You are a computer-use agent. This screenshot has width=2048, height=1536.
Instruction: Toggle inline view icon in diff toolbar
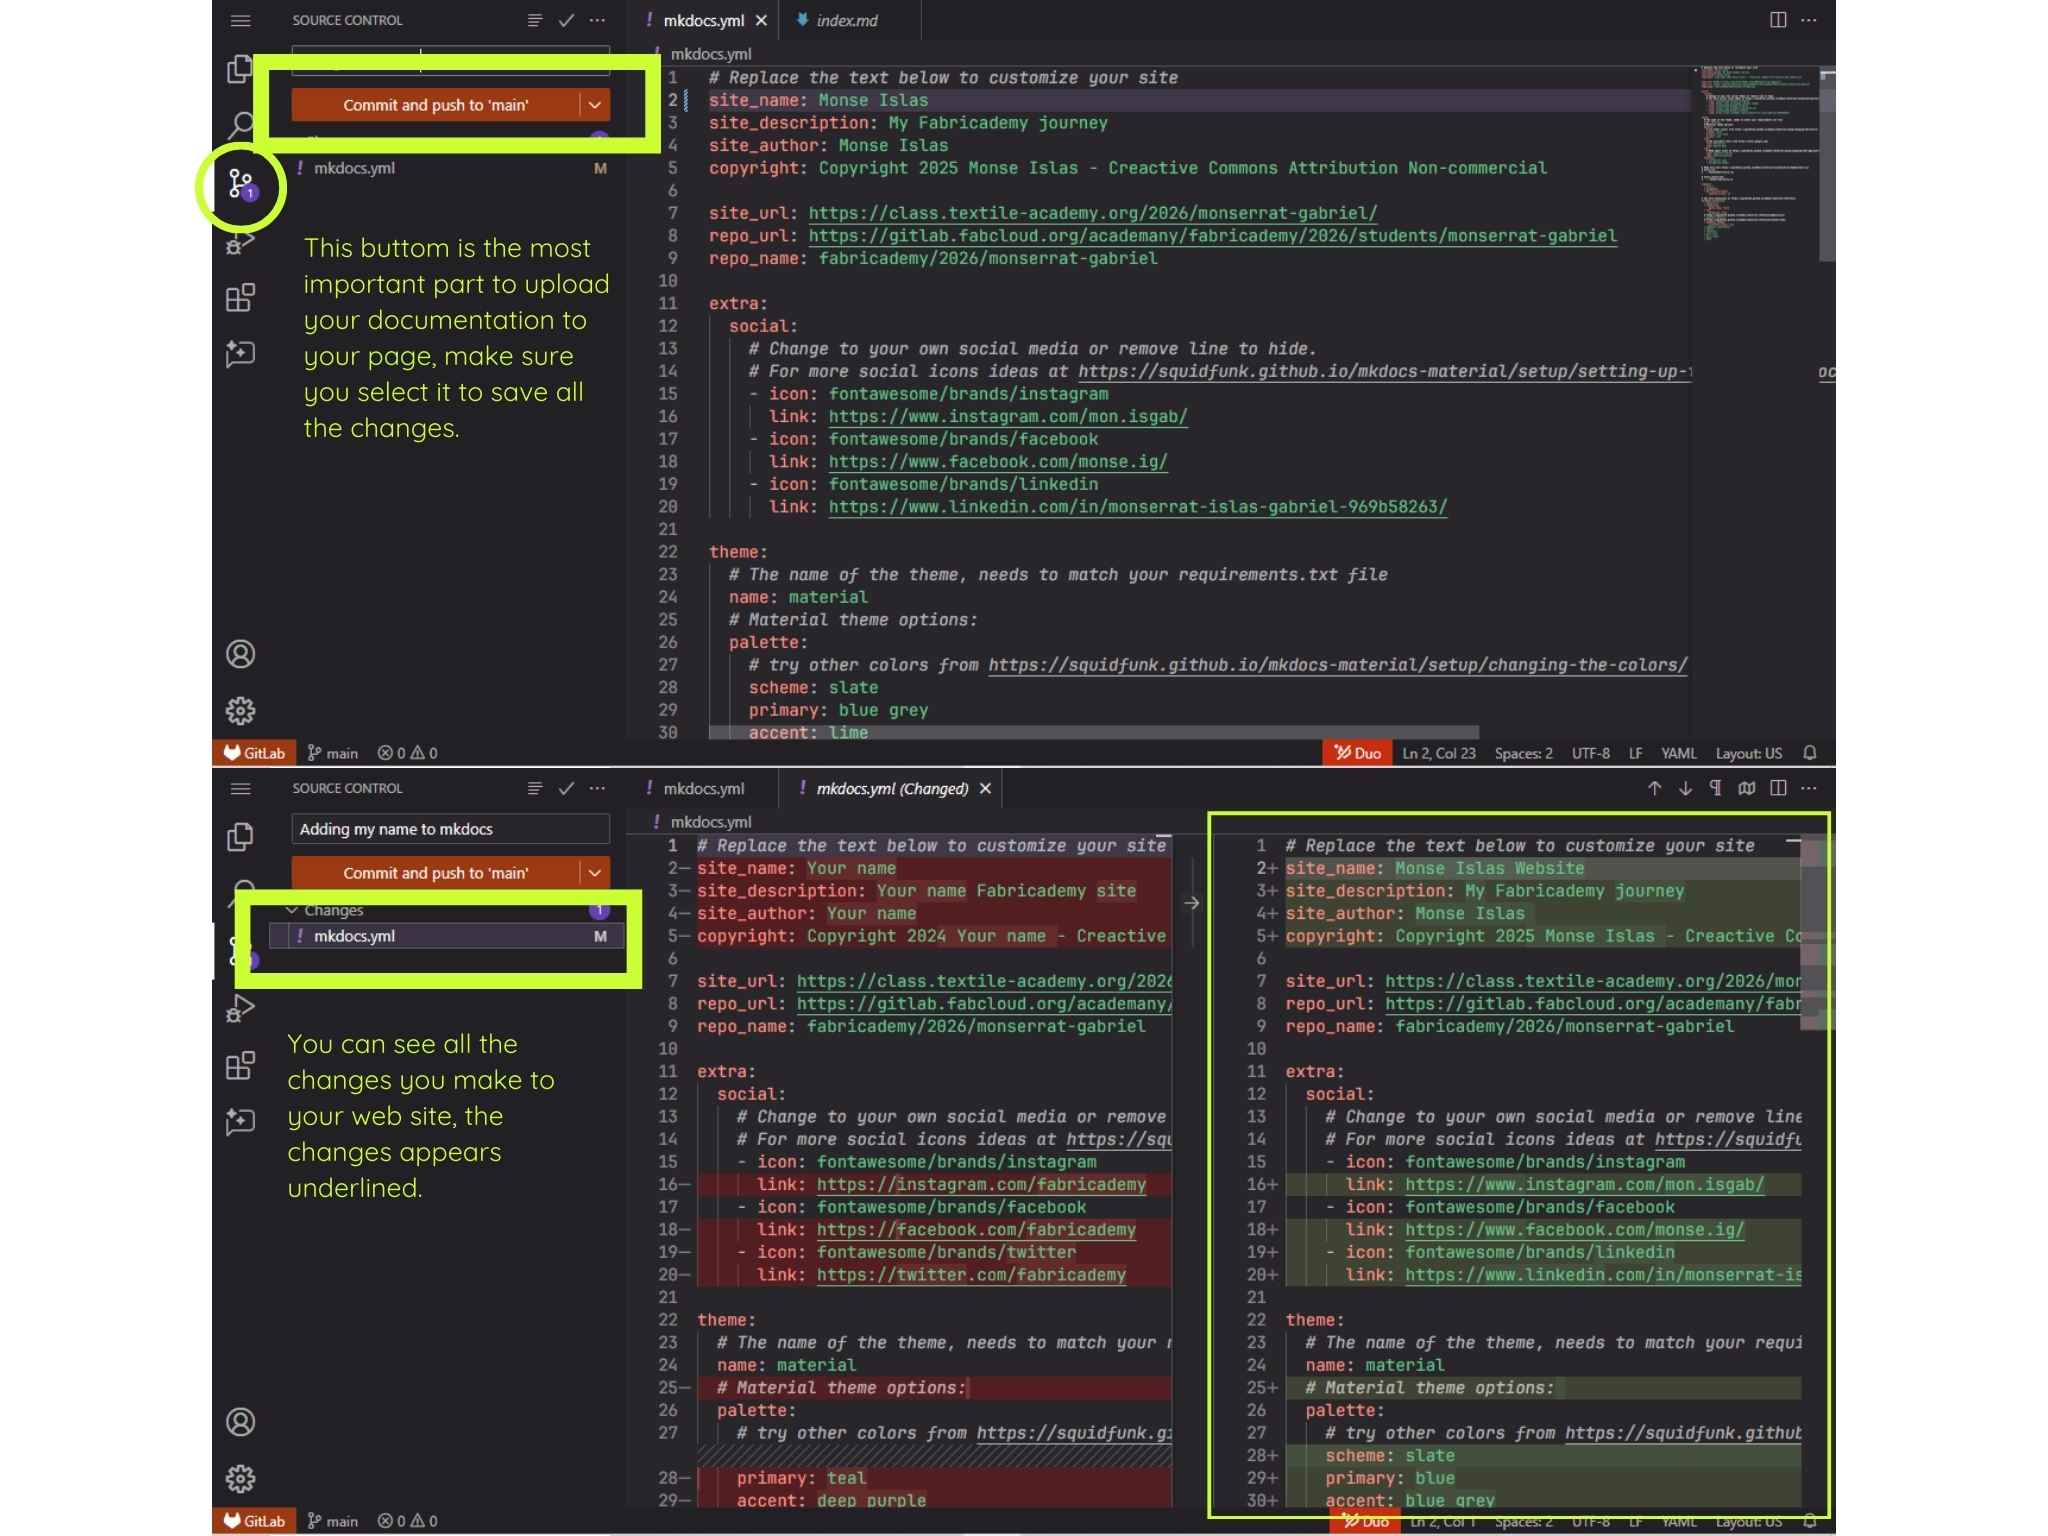[x=1778, y=788]
